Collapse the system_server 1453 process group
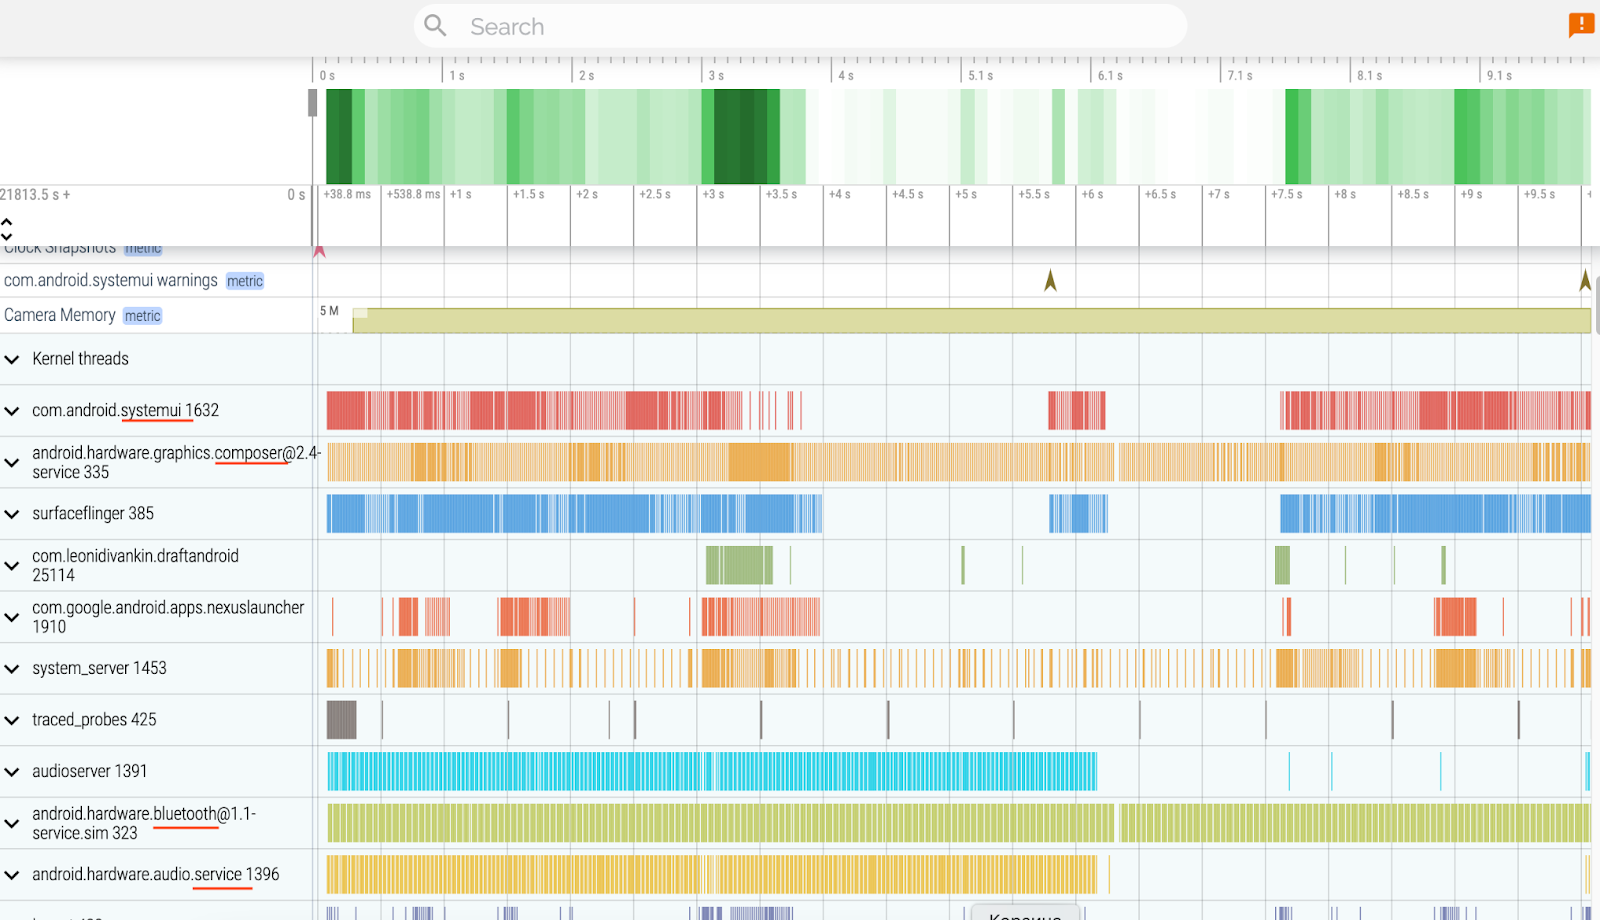Screen dimensions: 1600x920 pyautogui.click(x=12, y=669)
